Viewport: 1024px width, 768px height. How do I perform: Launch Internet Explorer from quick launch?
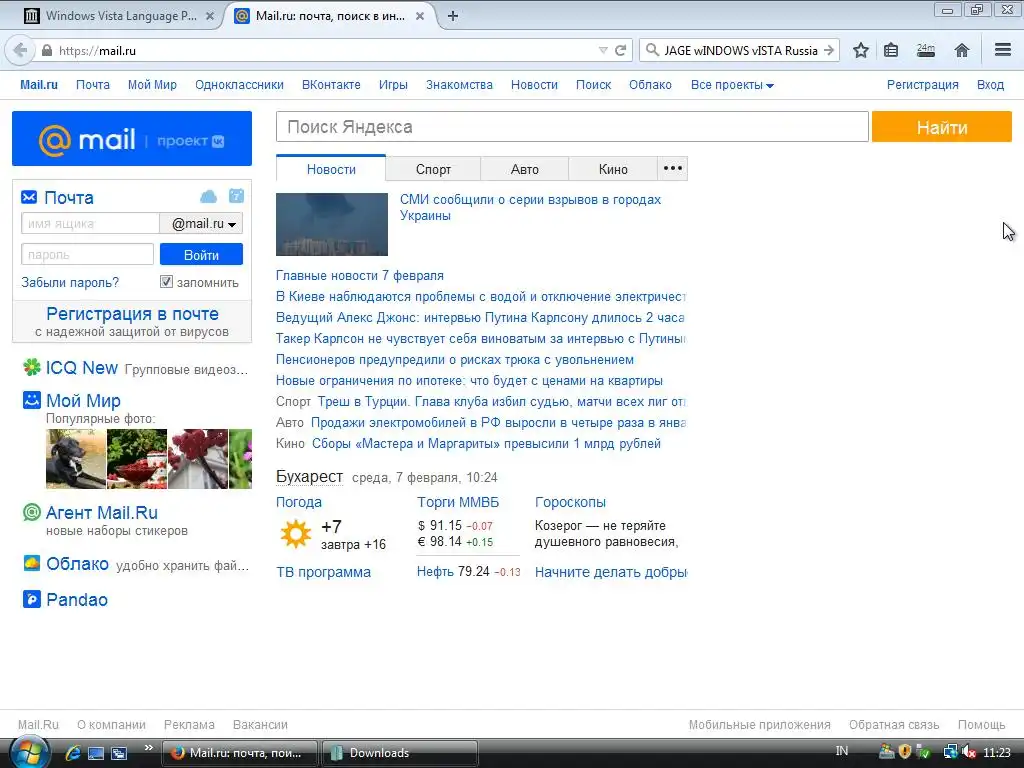(72, 753)
